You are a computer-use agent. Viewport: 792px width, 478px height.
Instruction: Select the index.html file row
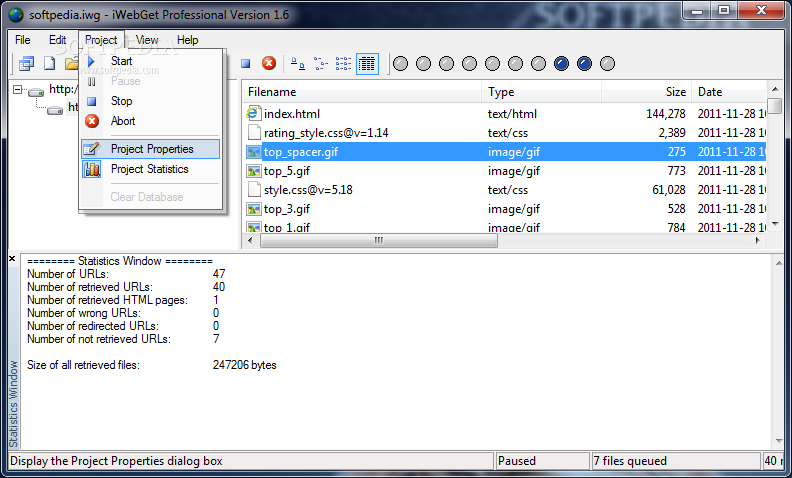click(505, 114)
